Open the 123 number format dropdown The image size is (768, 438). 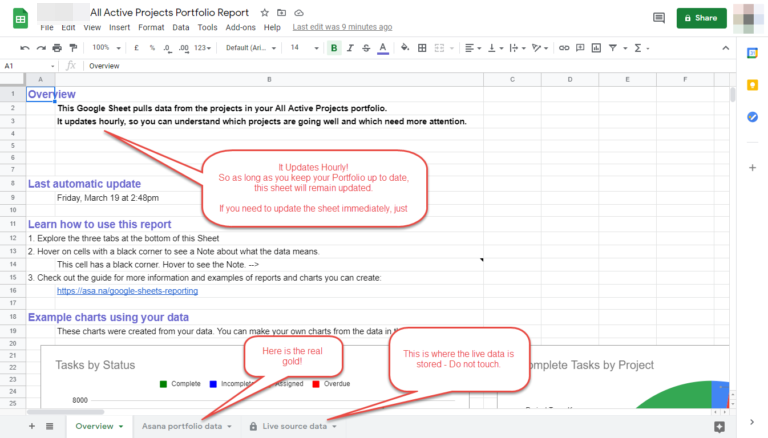tap(202, 48)
